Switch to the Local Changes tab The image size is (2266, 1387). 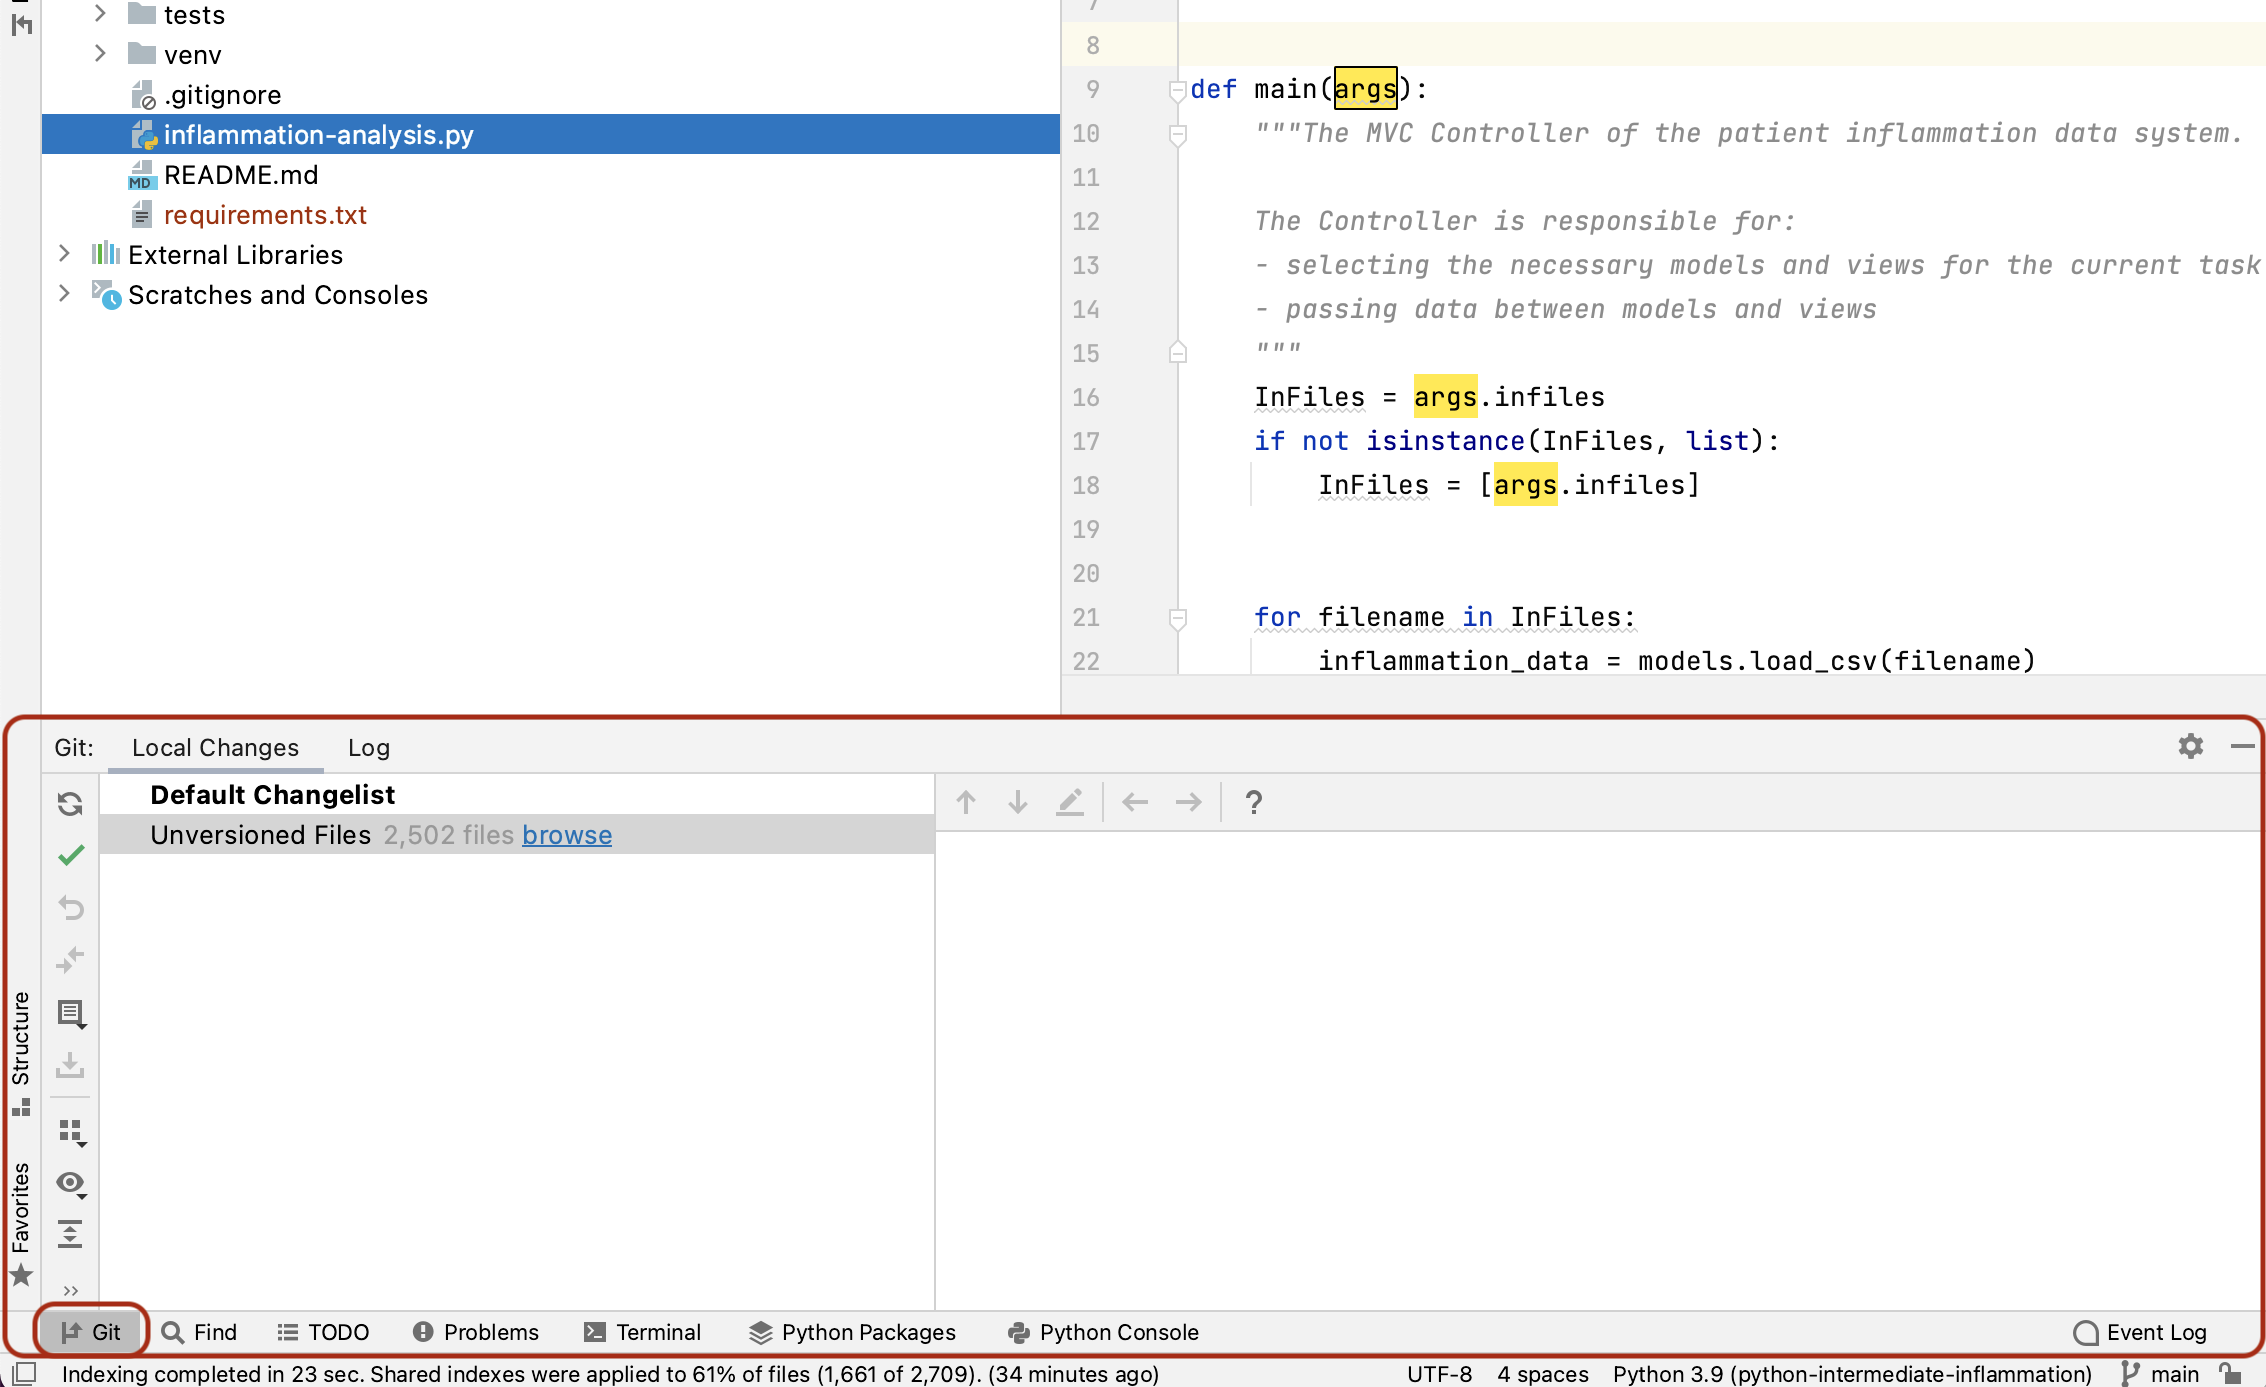tap(214, 748)
